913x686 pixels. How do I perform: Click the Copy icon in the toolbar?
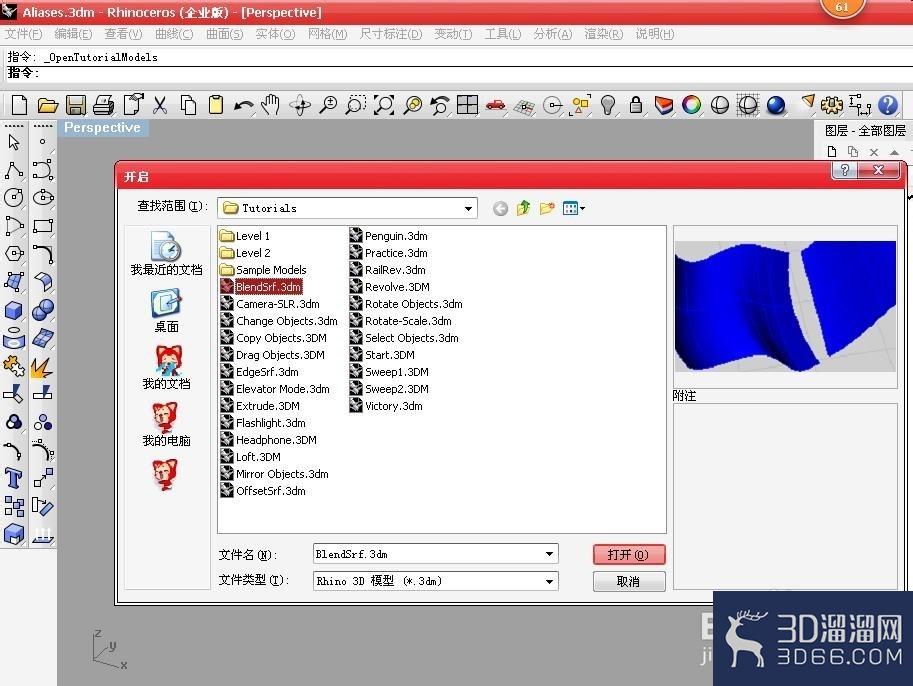click(x=188, y=105)
